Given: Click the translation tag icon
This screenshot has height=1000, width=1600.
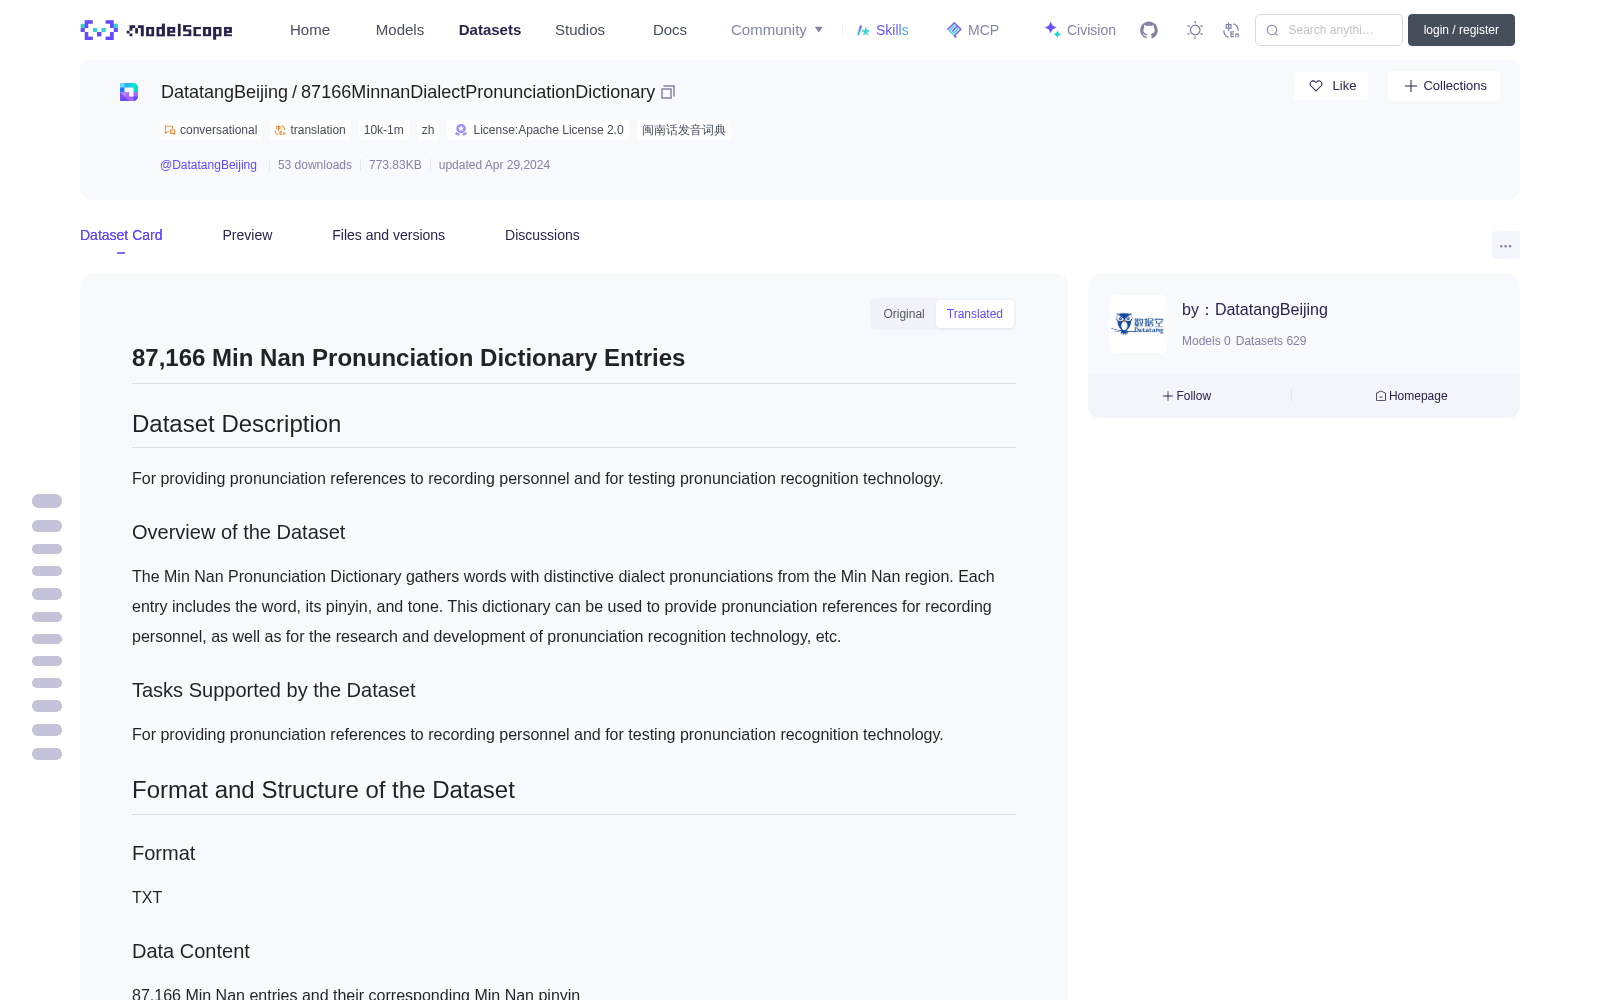Looking at the screenshot, I should point(280,130).
